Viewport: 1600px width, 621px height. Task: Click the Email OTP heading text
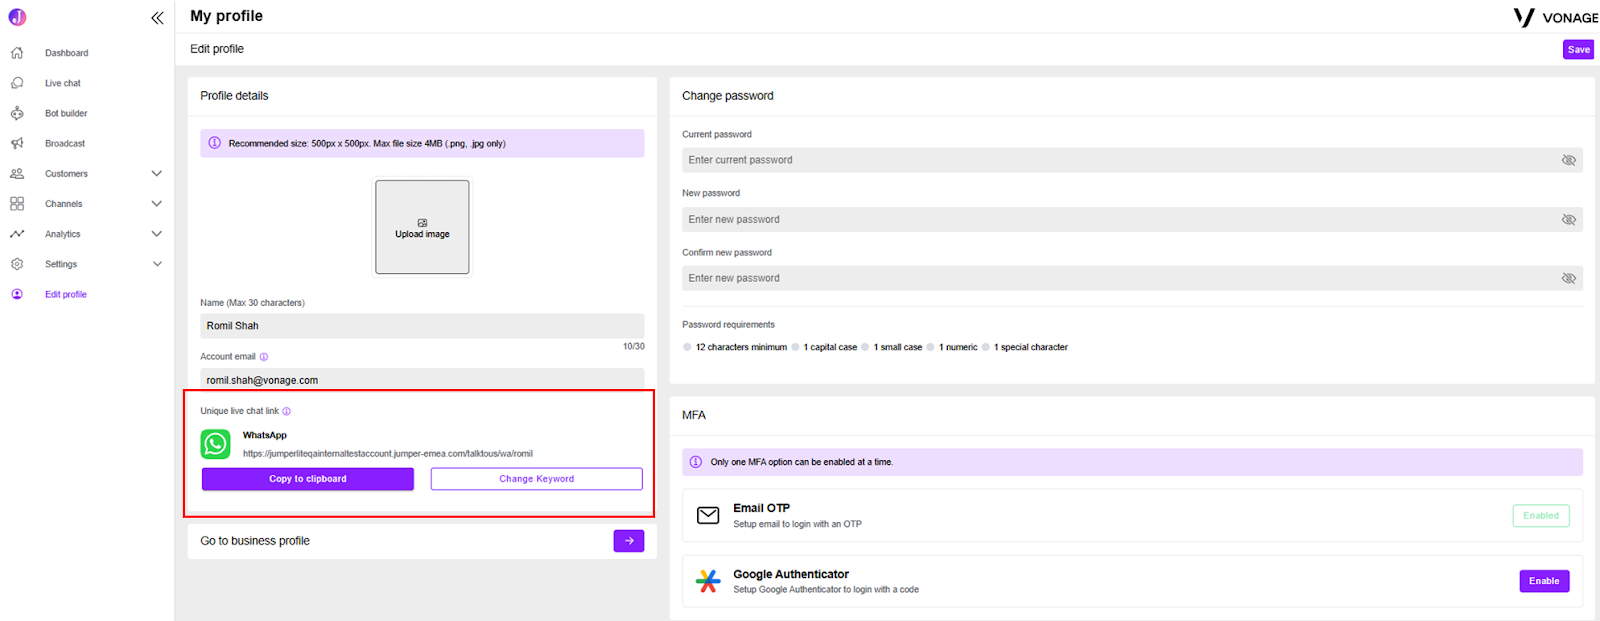click(761, 508)
